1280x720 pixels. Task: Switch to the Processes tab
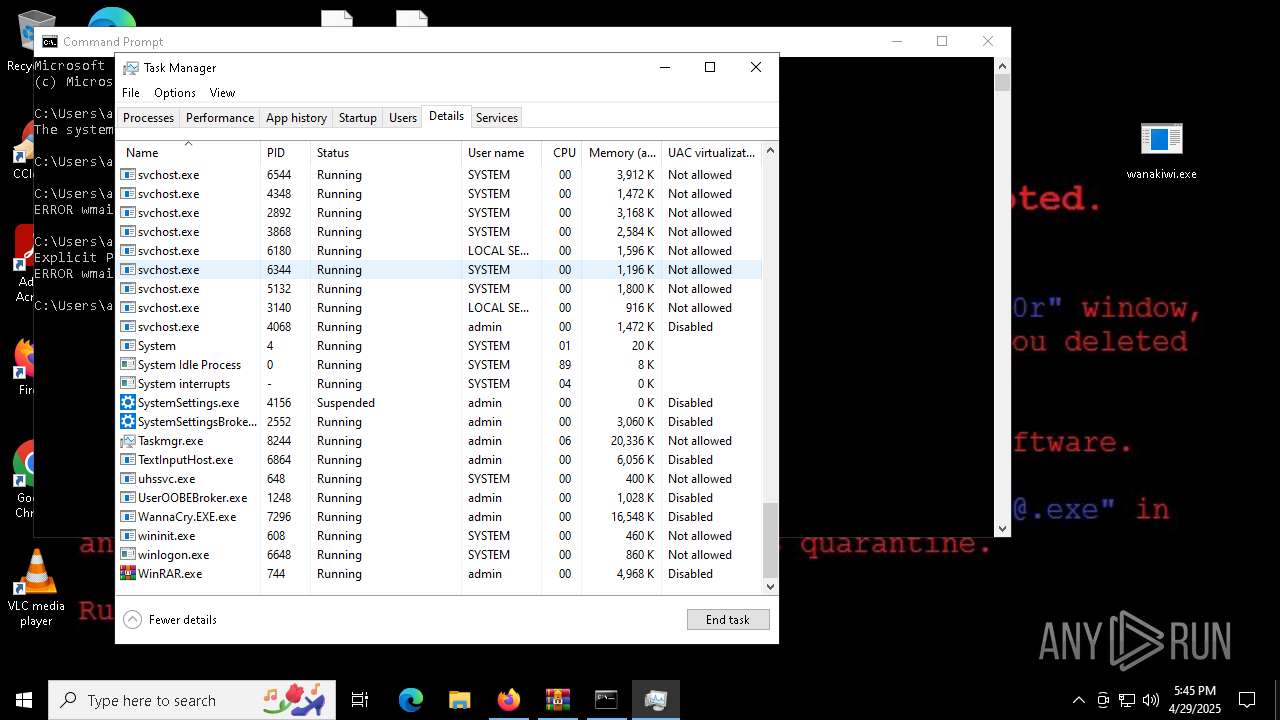(x=148, y=118)
